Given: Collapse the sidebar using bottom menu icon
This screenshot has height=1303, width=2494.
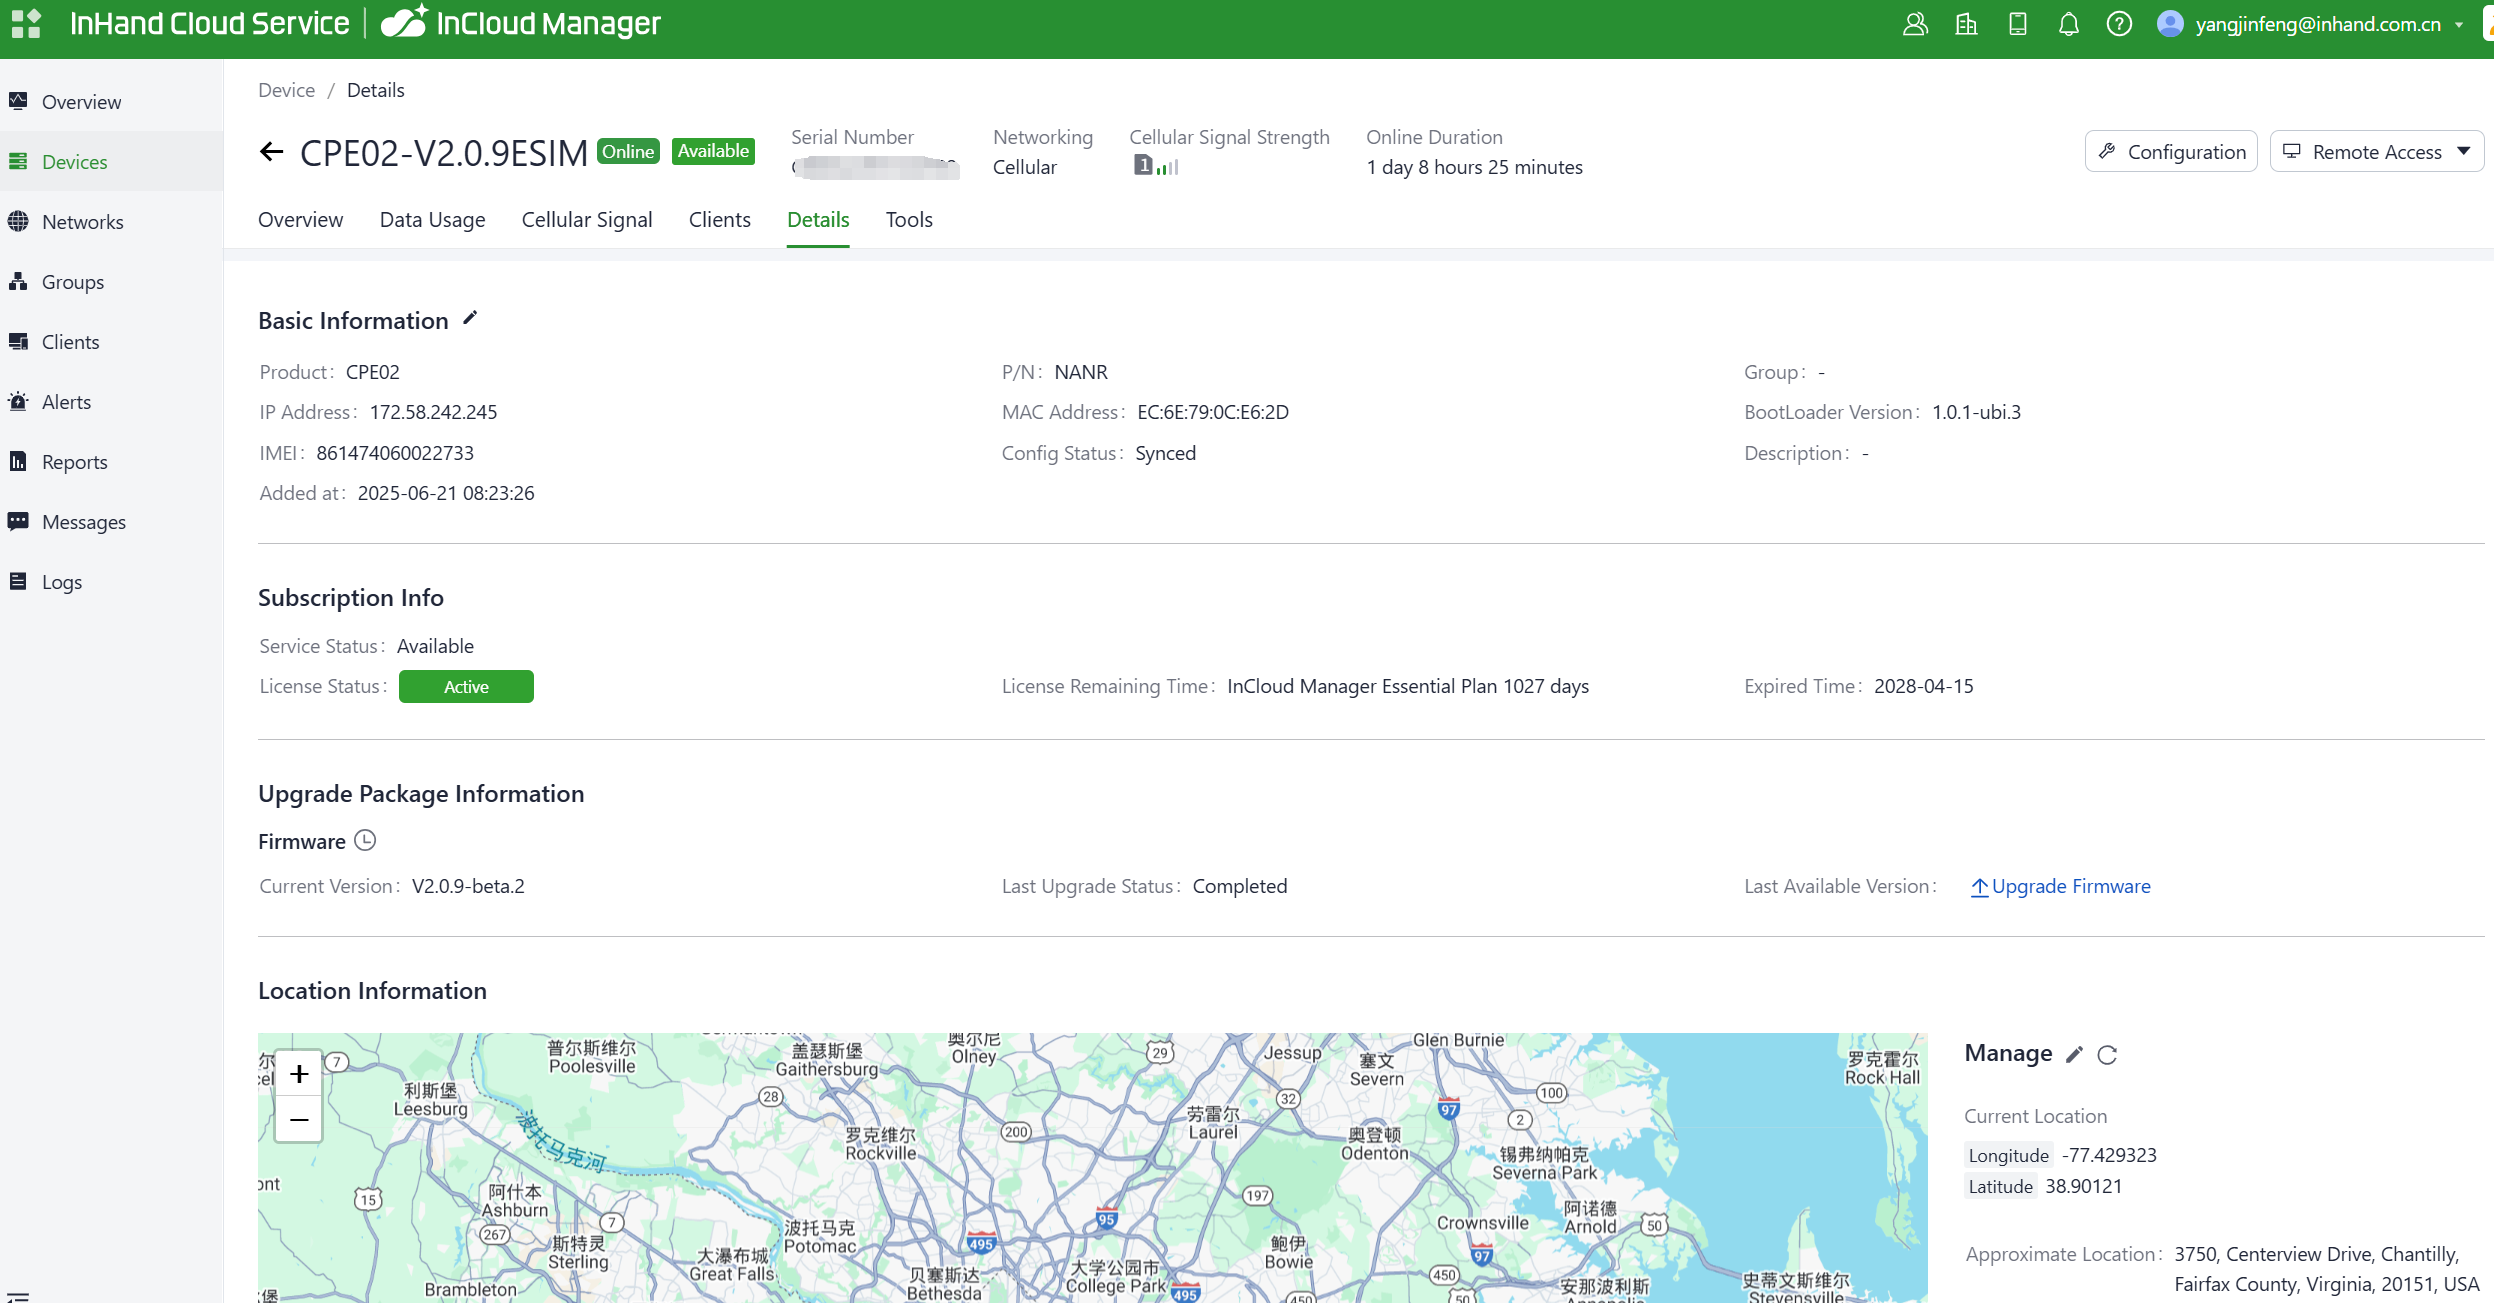Looking at the screenshot, I should click(x=18, y=1295).
